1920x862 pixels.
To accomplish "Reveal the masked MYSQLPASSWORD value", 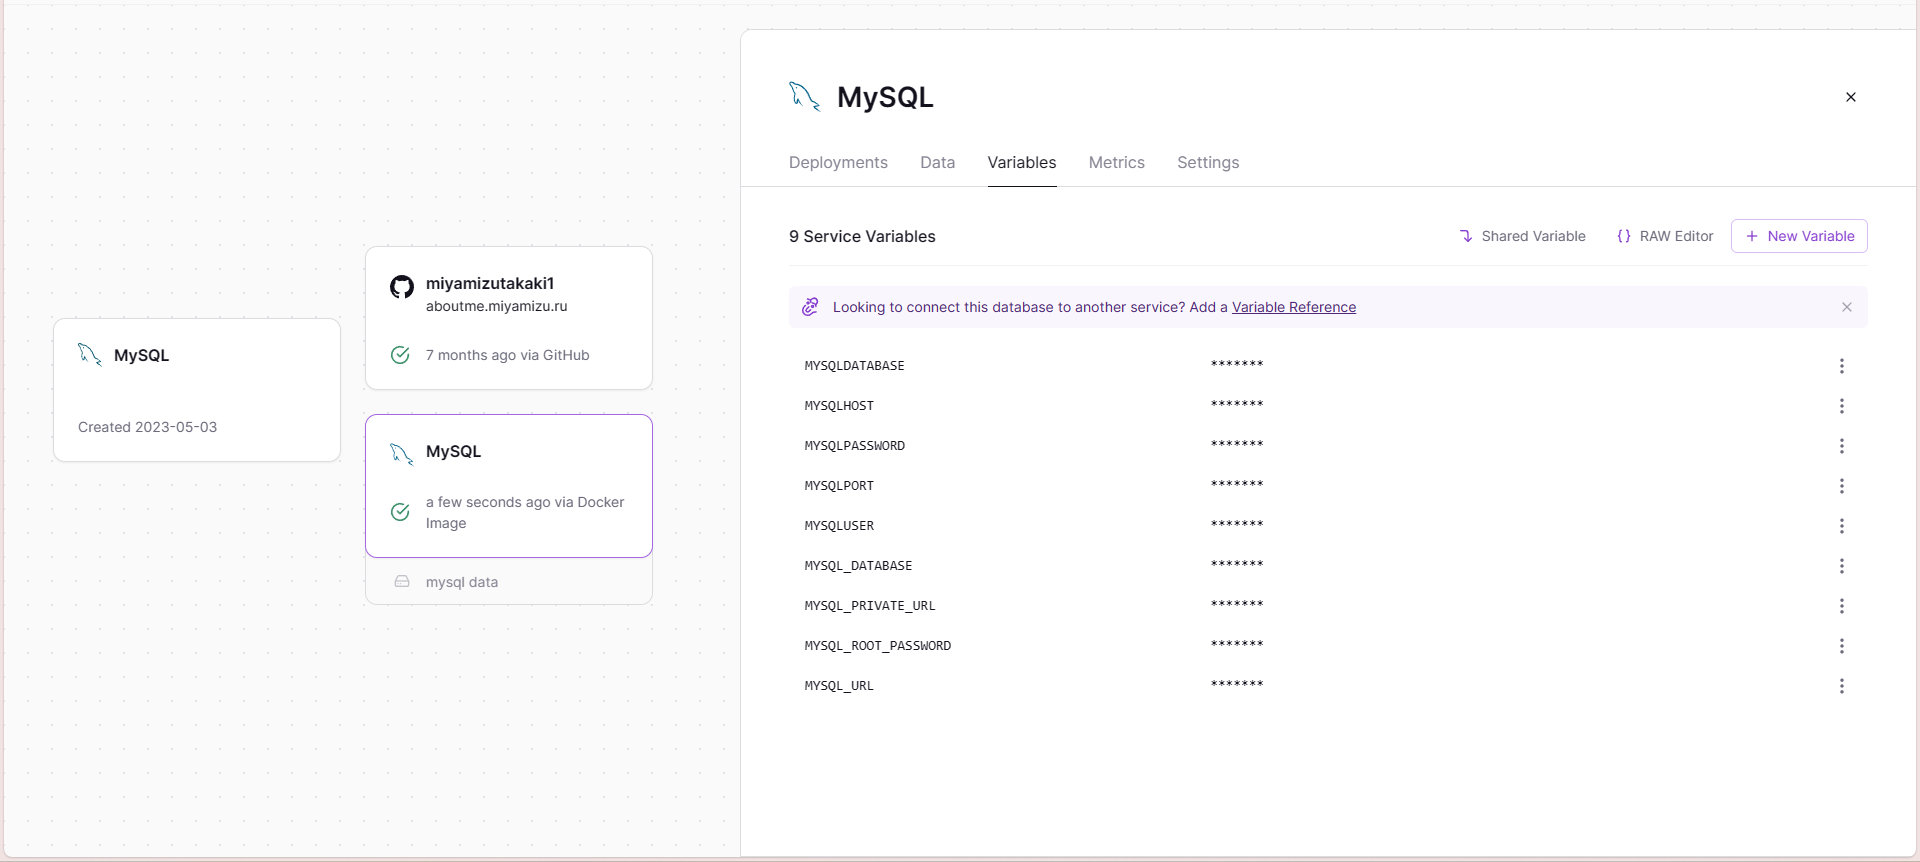I will tap(1237, 445).
